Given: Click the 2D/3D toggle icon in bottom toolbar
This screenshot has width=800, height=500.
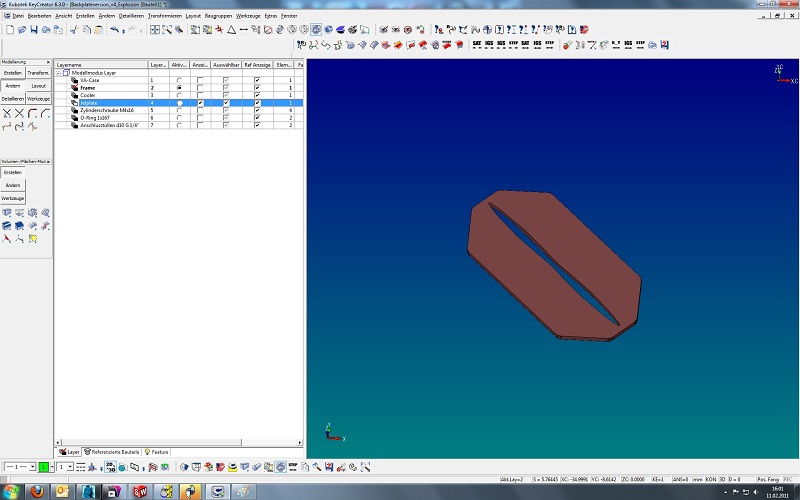Looking at the screenshot, I should pos(110,467).
